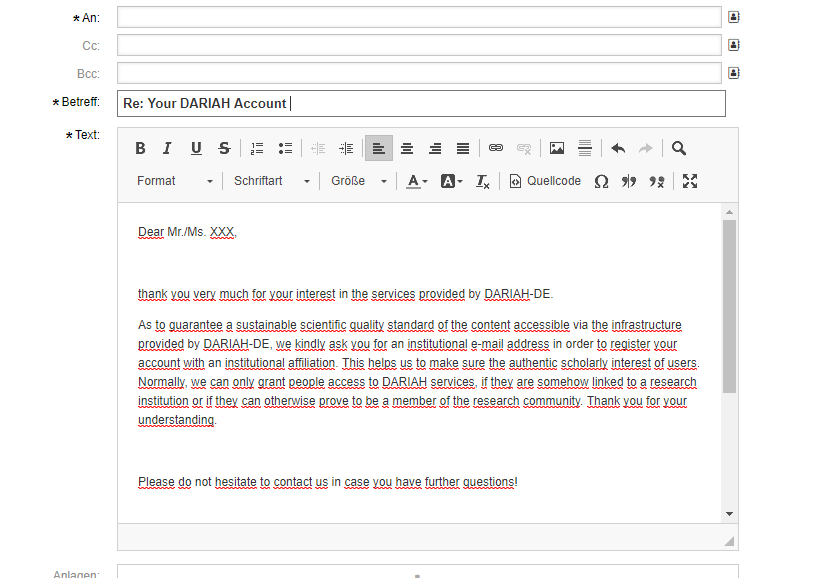This screenshot has height=578, width=833.
Task: Apply italic formatting to text
Action: 168,148
